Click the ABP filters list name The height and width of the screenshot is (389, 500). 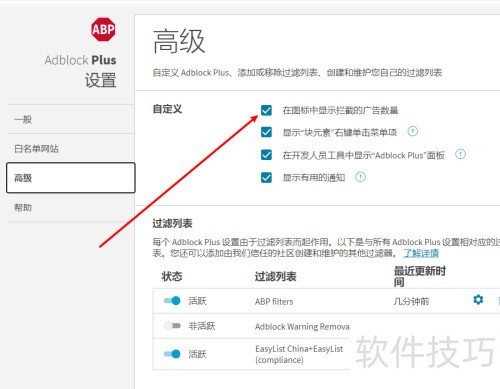point(274,302)
